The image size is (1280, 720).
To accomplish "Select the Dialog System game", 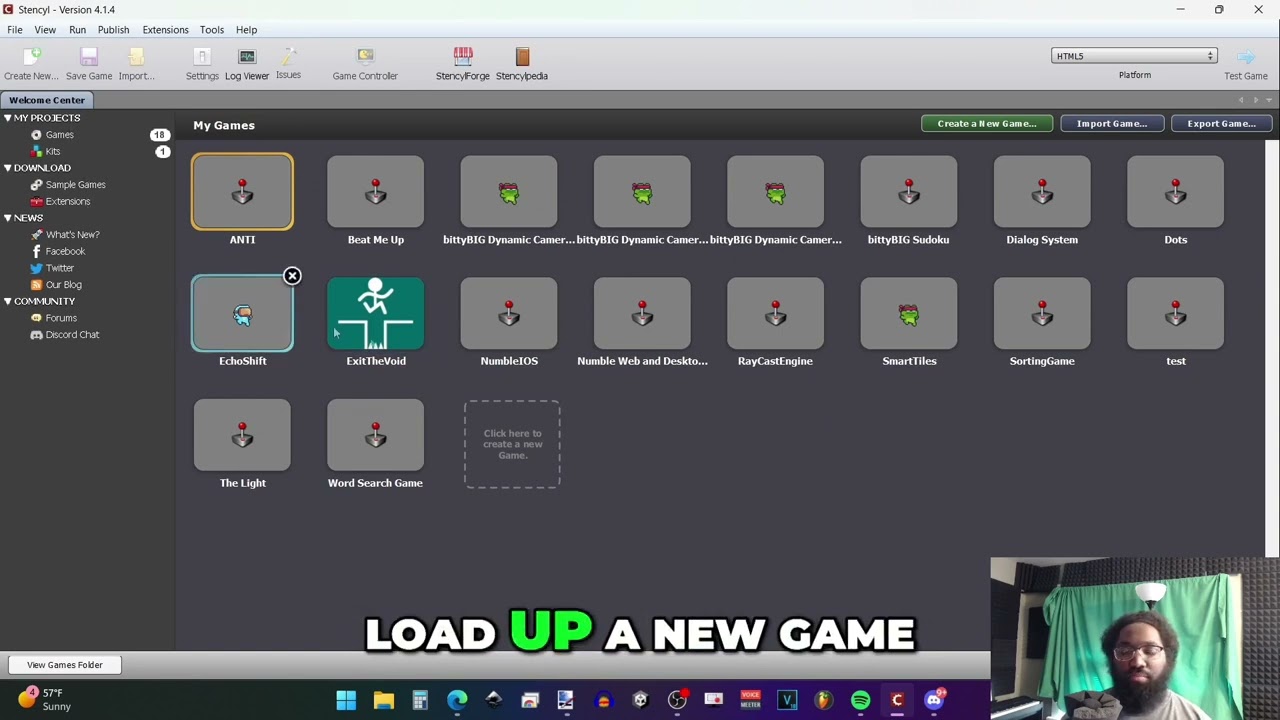I will coord(1042,192).
